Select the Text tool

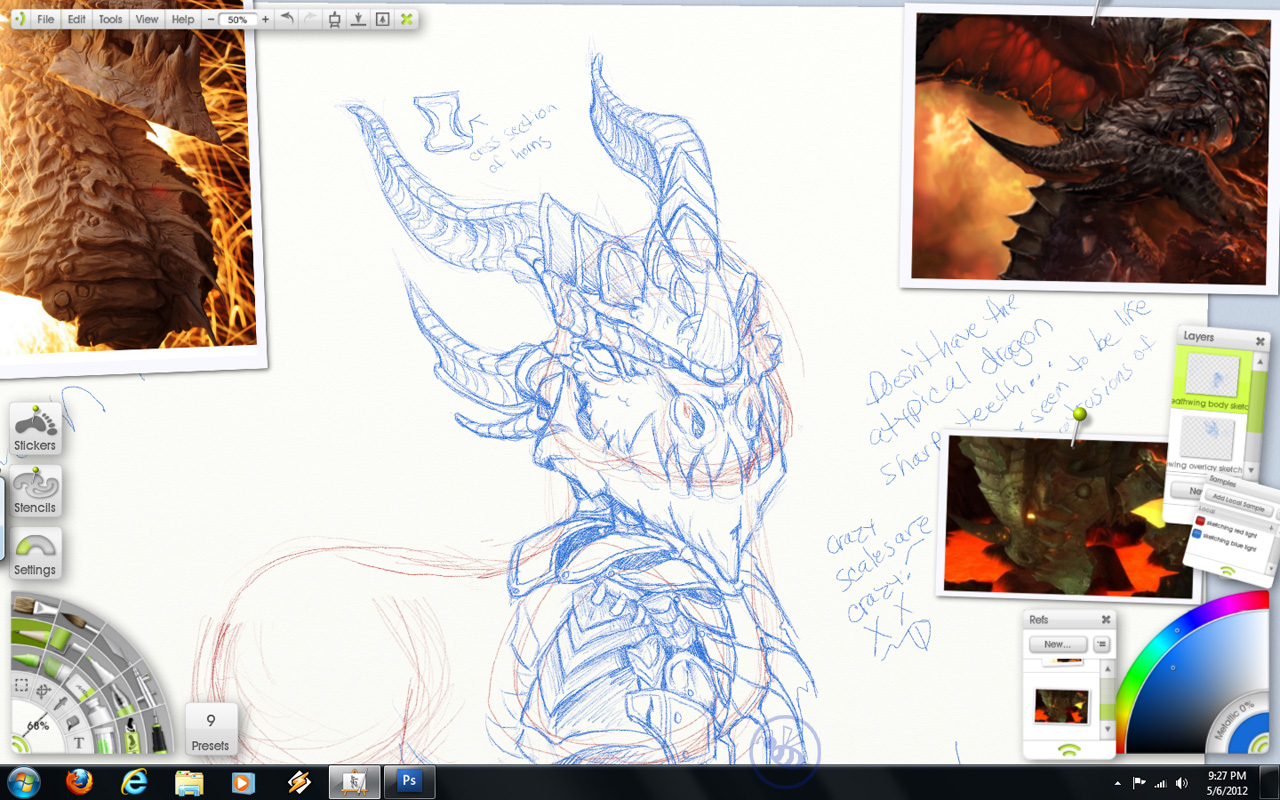pyautogui.click(x=79, y=742)
